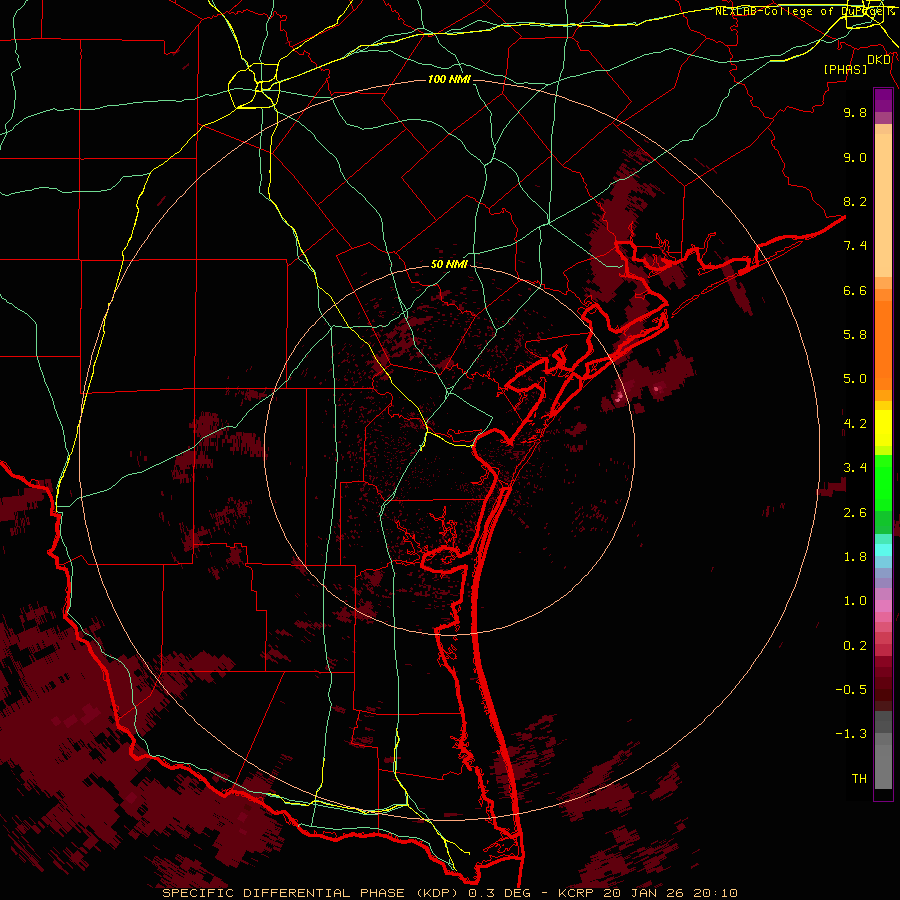
Task: Click "SPECIFIC DIFFERENTIAL PHASE (KDP)" in the caption
Action: point(312,893)
